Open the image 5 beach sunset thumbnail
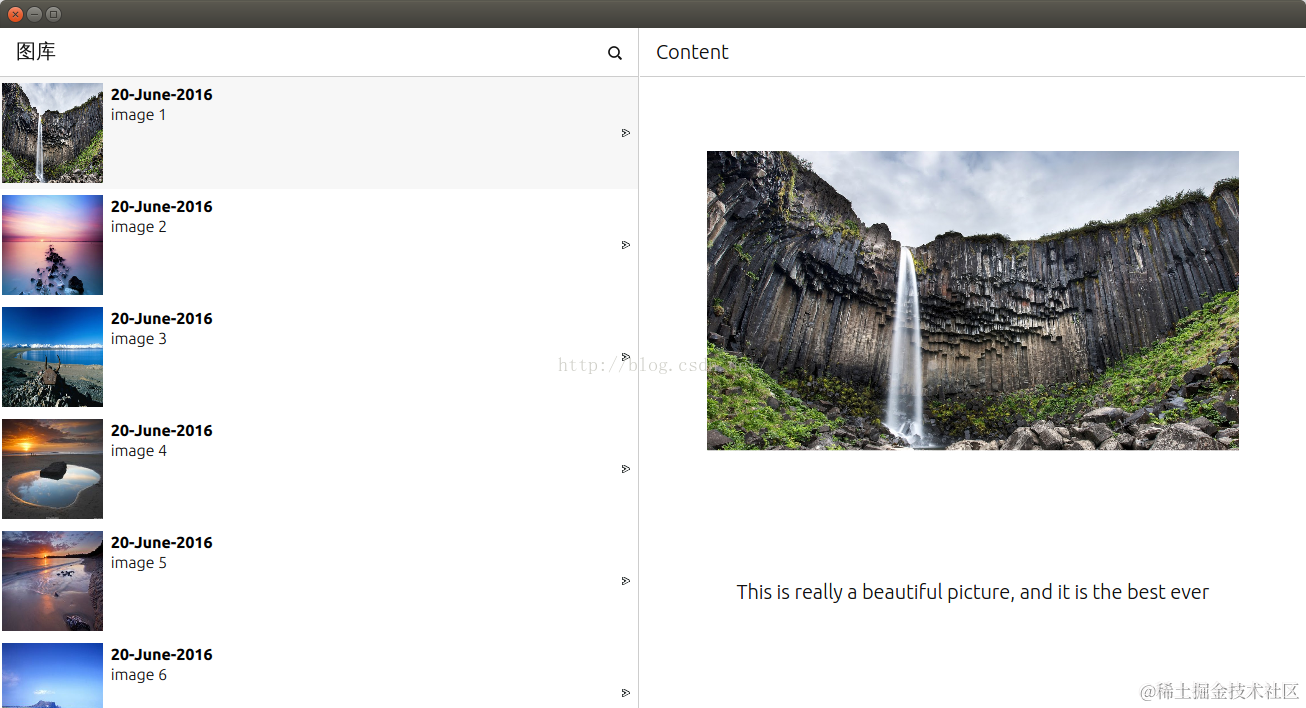The width and height of the screenshot is (1306, 708). coord(52,581)
